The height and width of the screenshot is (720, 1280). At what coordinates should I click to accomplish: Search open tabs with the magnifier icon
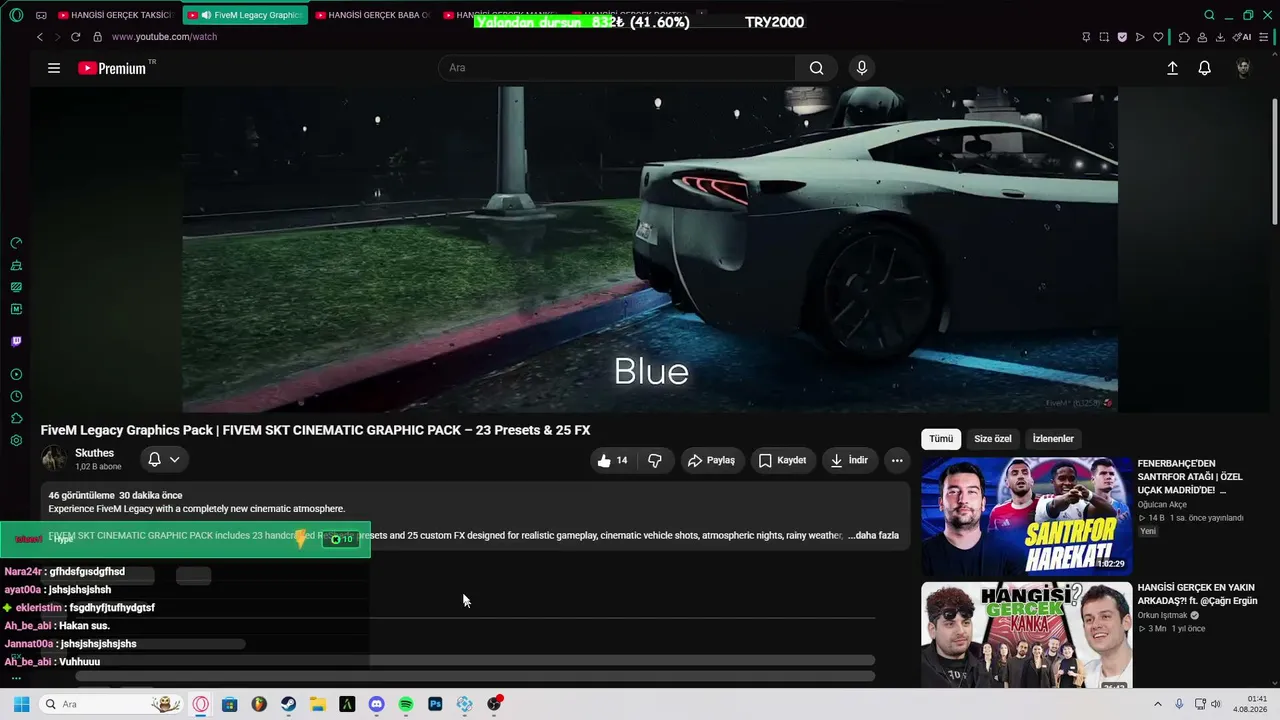pos(1209,15)
